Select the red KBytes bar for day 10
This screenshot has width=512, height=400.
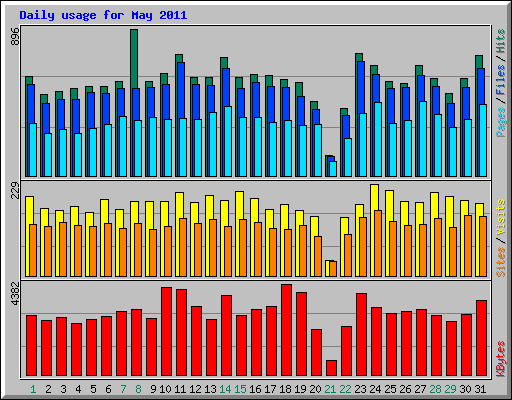[x=166, y=332]
